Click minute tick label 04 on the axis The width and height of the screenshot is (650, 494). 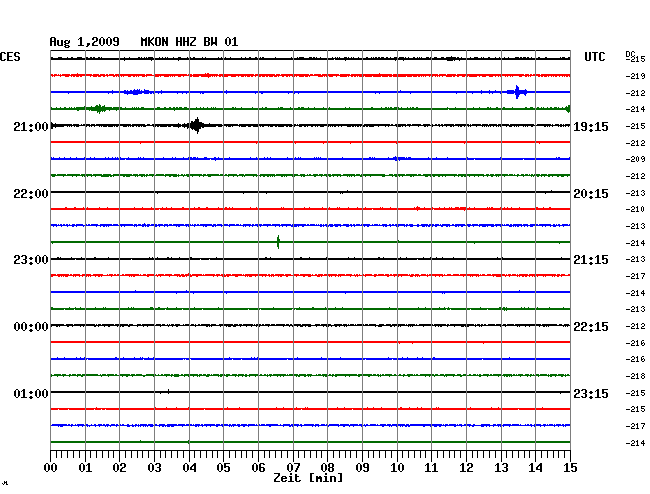click(x=189, y=467)
